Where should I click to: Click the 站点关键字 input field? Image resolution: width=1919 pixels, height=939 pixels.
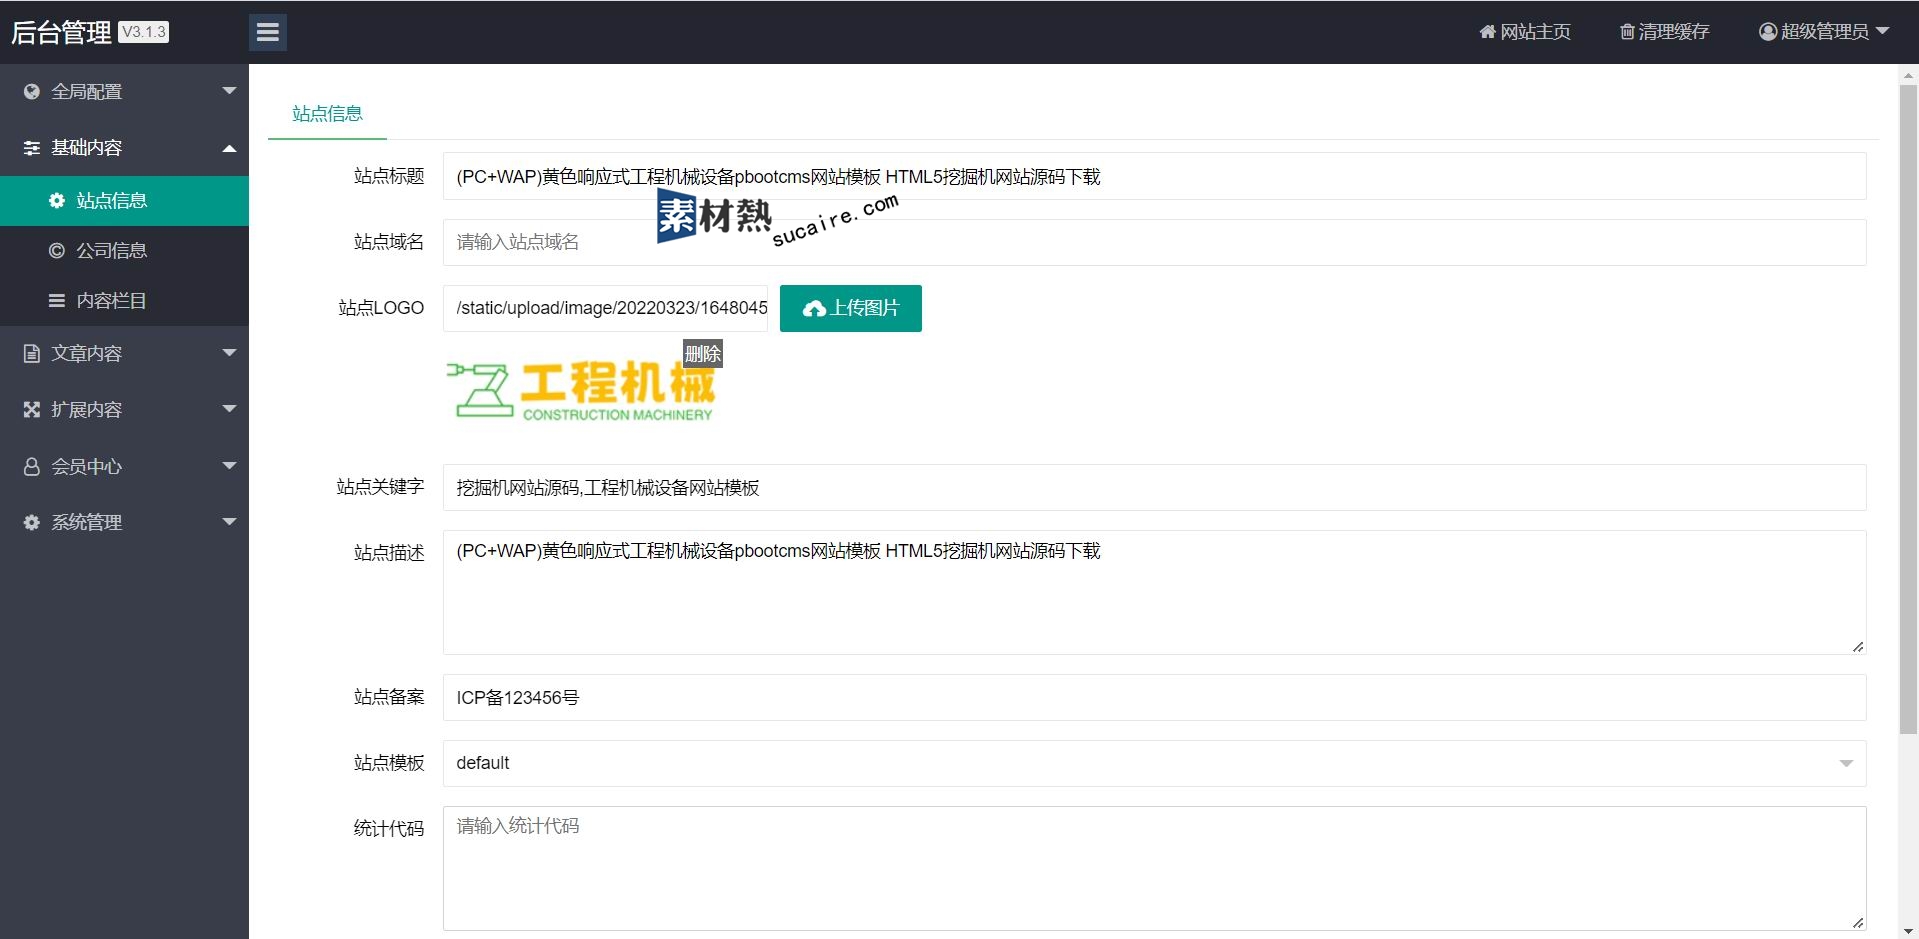click(1154, 487)
